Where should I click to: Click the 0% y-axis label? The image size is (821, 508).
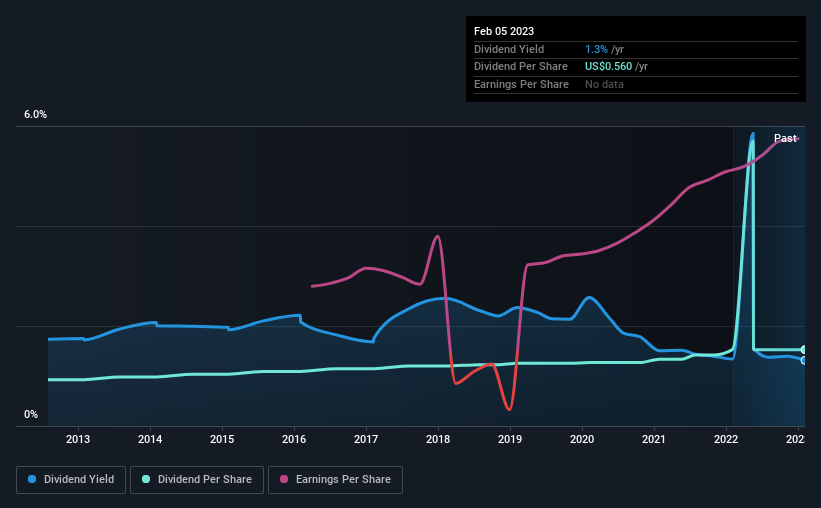31,414
